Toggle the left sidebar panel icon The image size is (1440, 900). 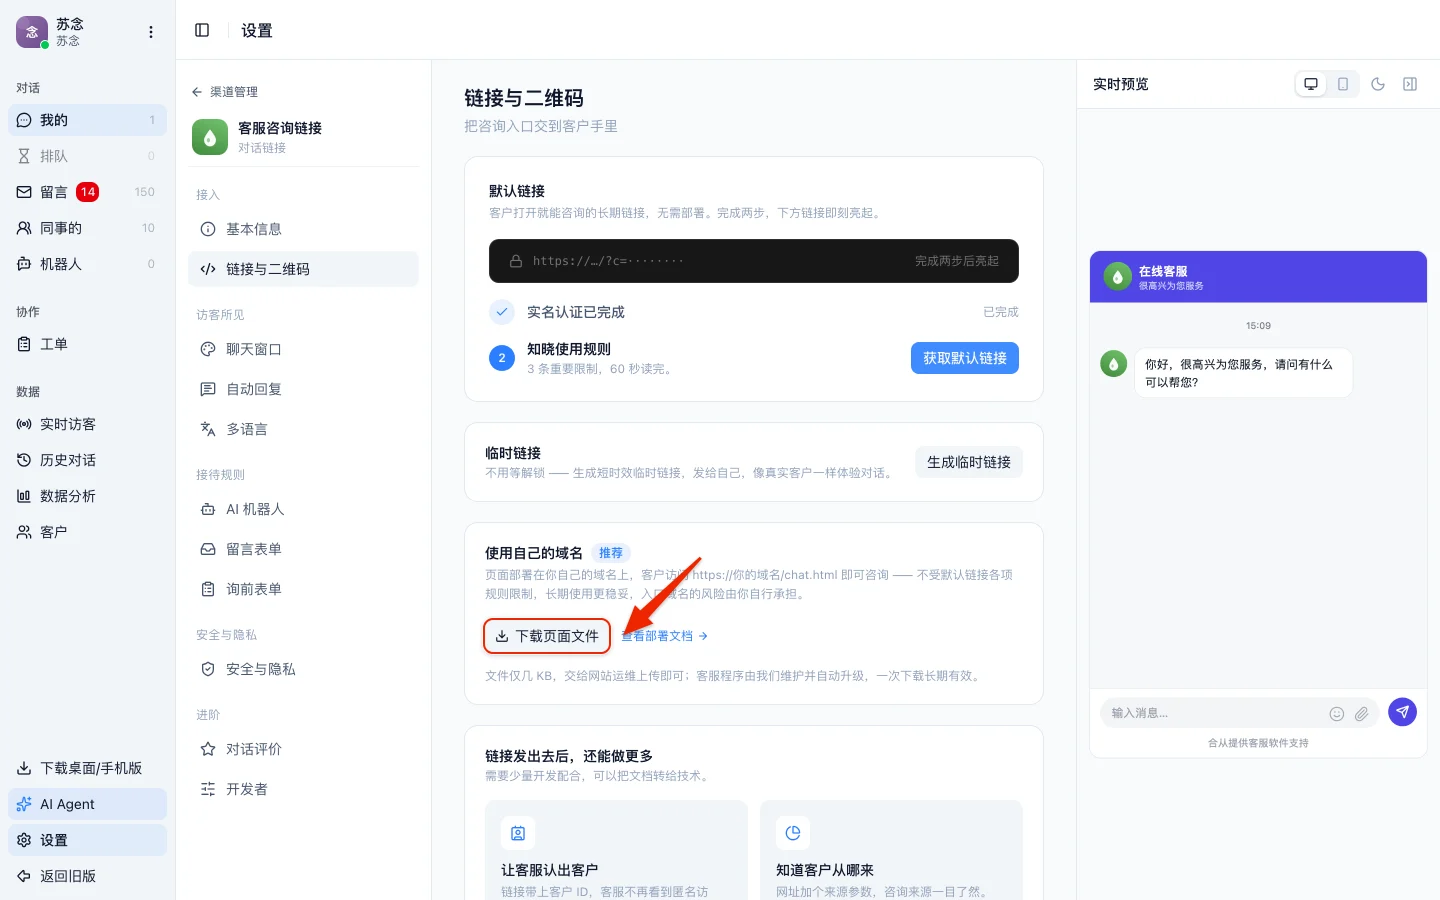click(x=202, y=30)
